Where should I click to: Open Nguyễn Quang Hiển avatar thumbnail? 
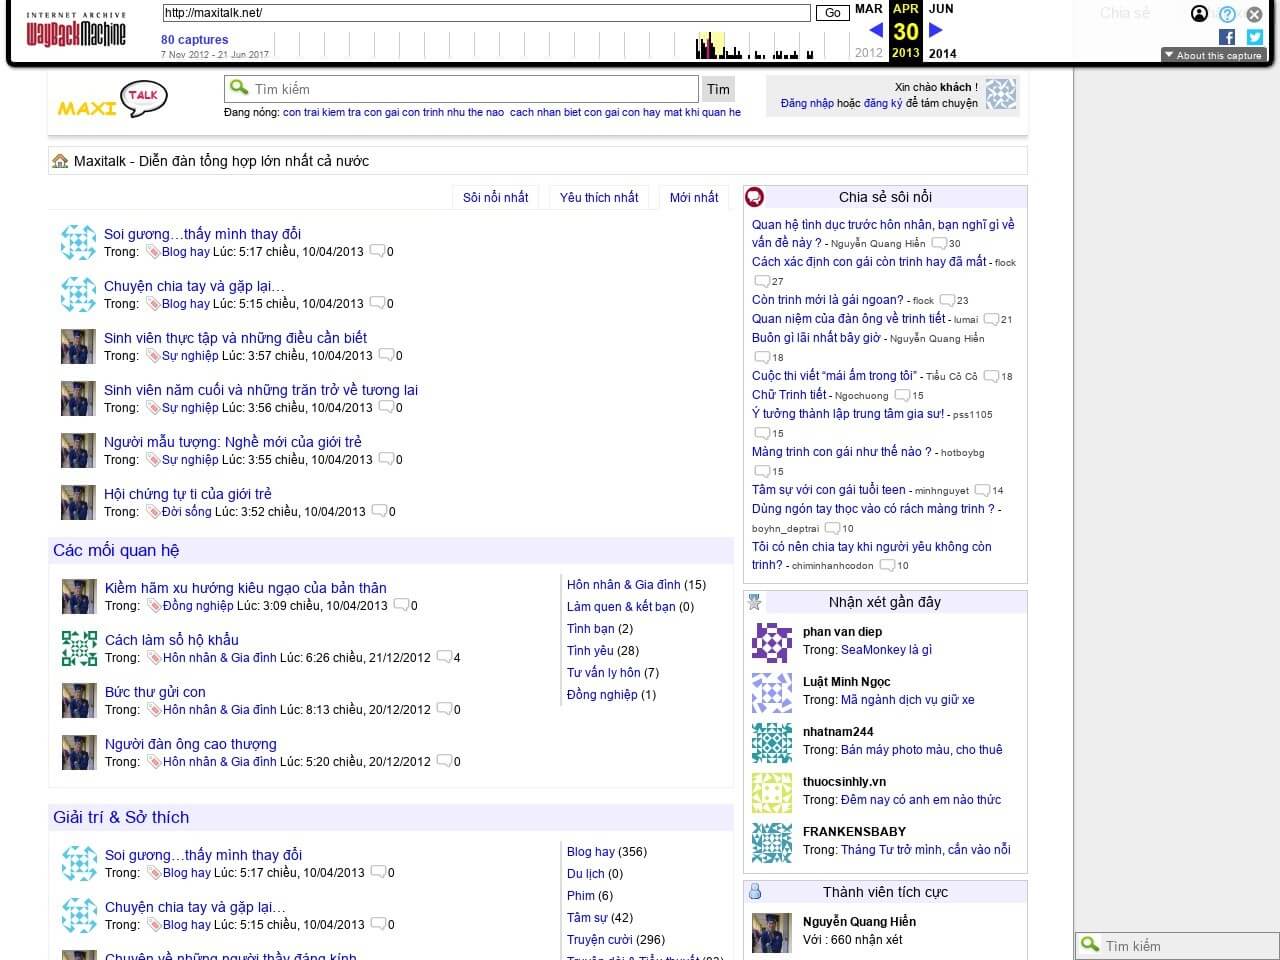click(x=771, y=932)
